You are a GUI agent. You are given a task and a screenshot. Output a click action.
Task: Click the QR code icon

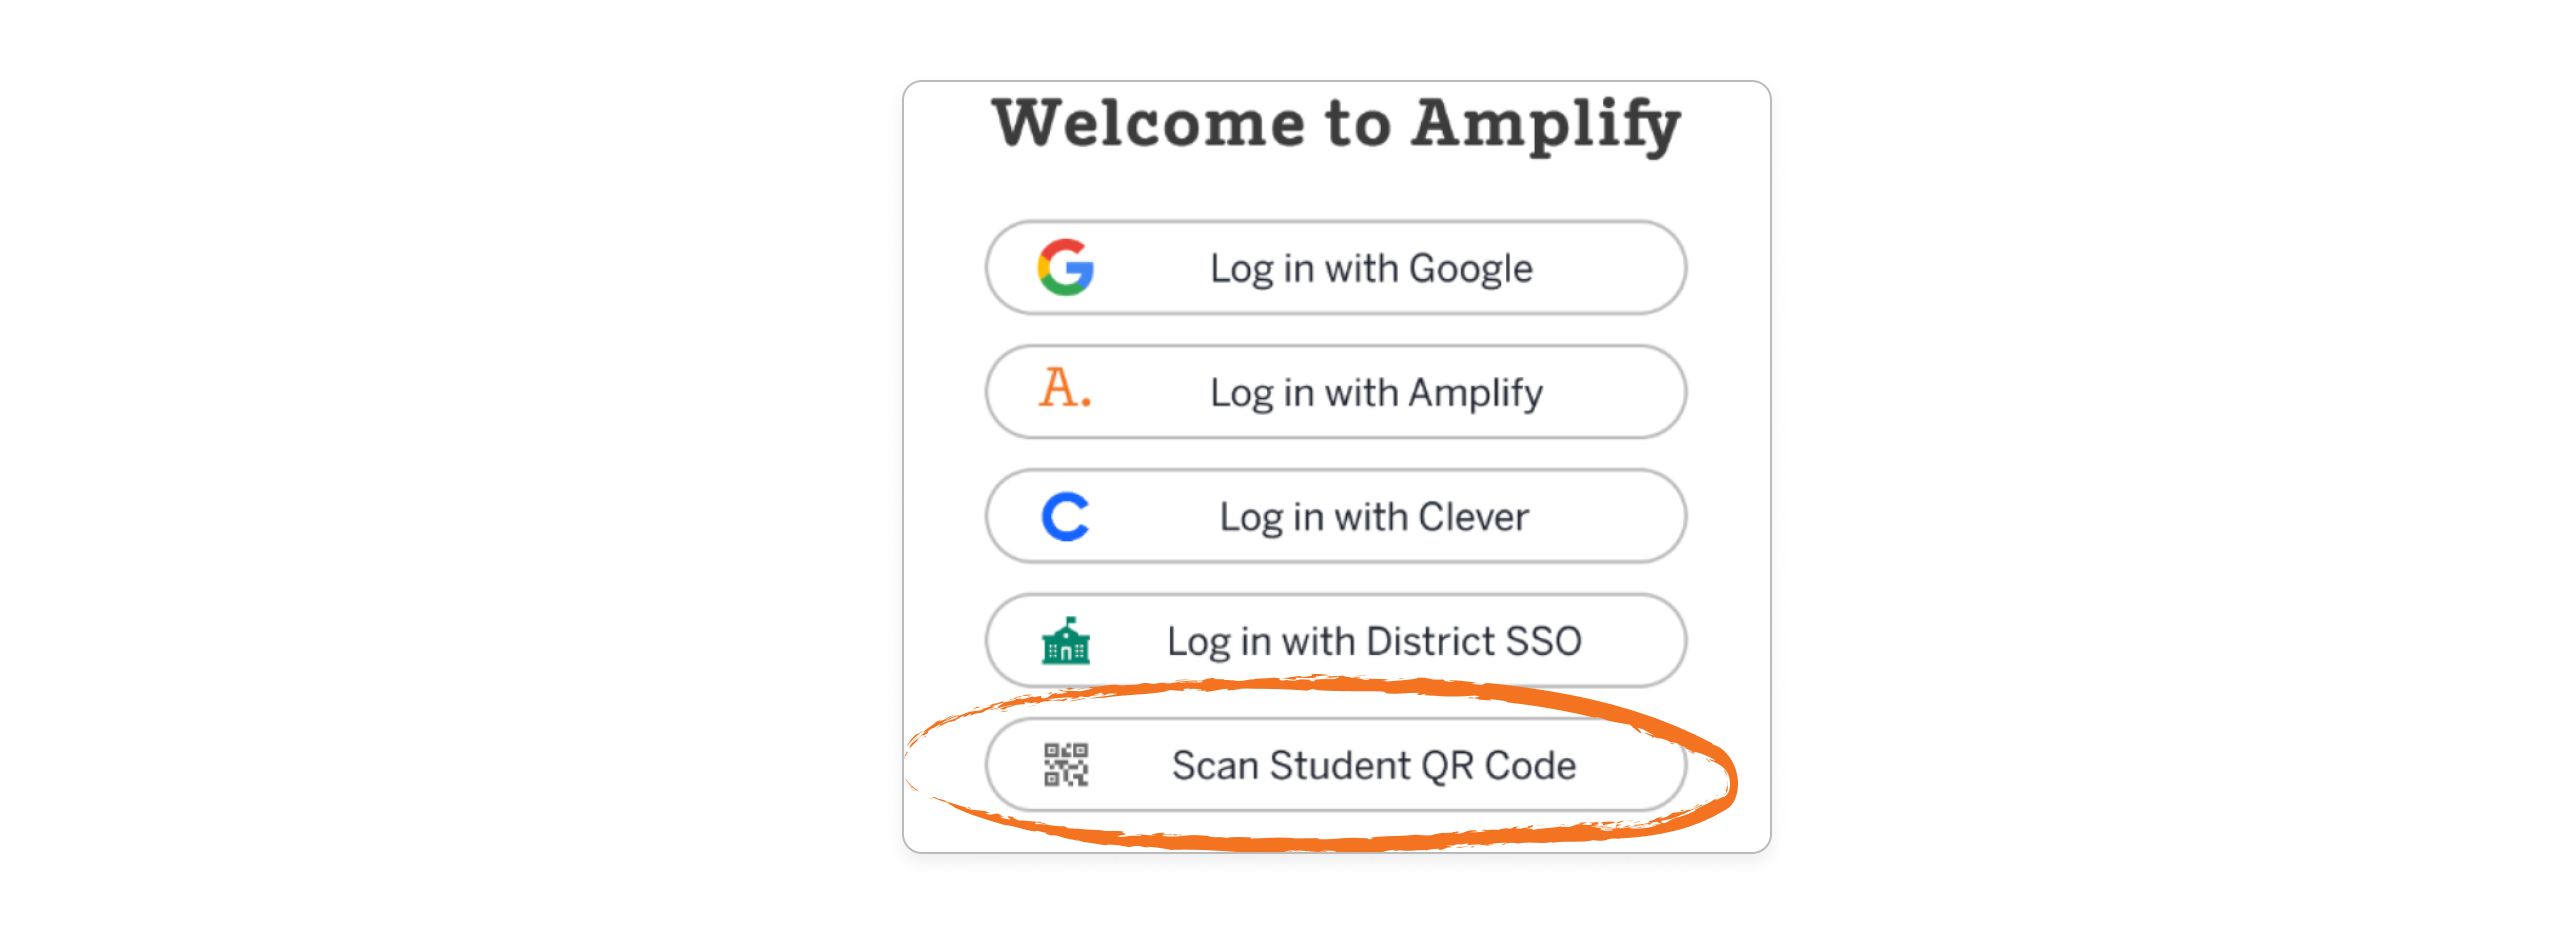(1065, 765)
